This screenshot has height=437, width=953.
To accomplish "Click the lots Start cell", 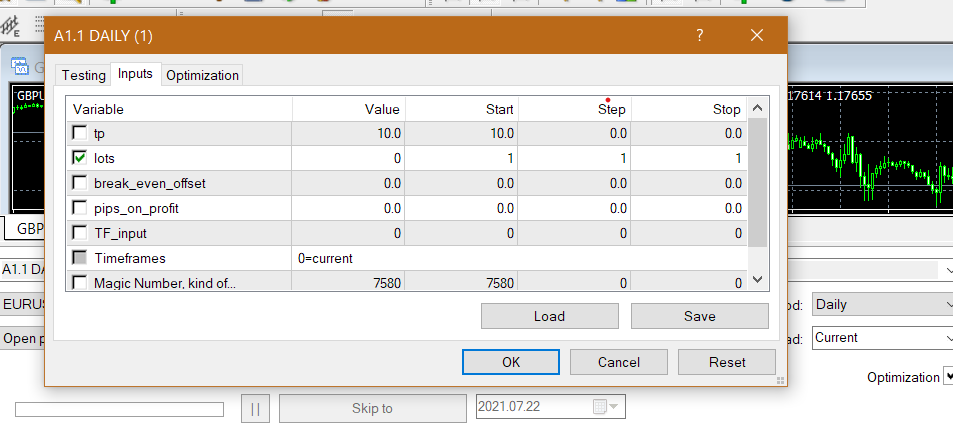I will 462,158.
